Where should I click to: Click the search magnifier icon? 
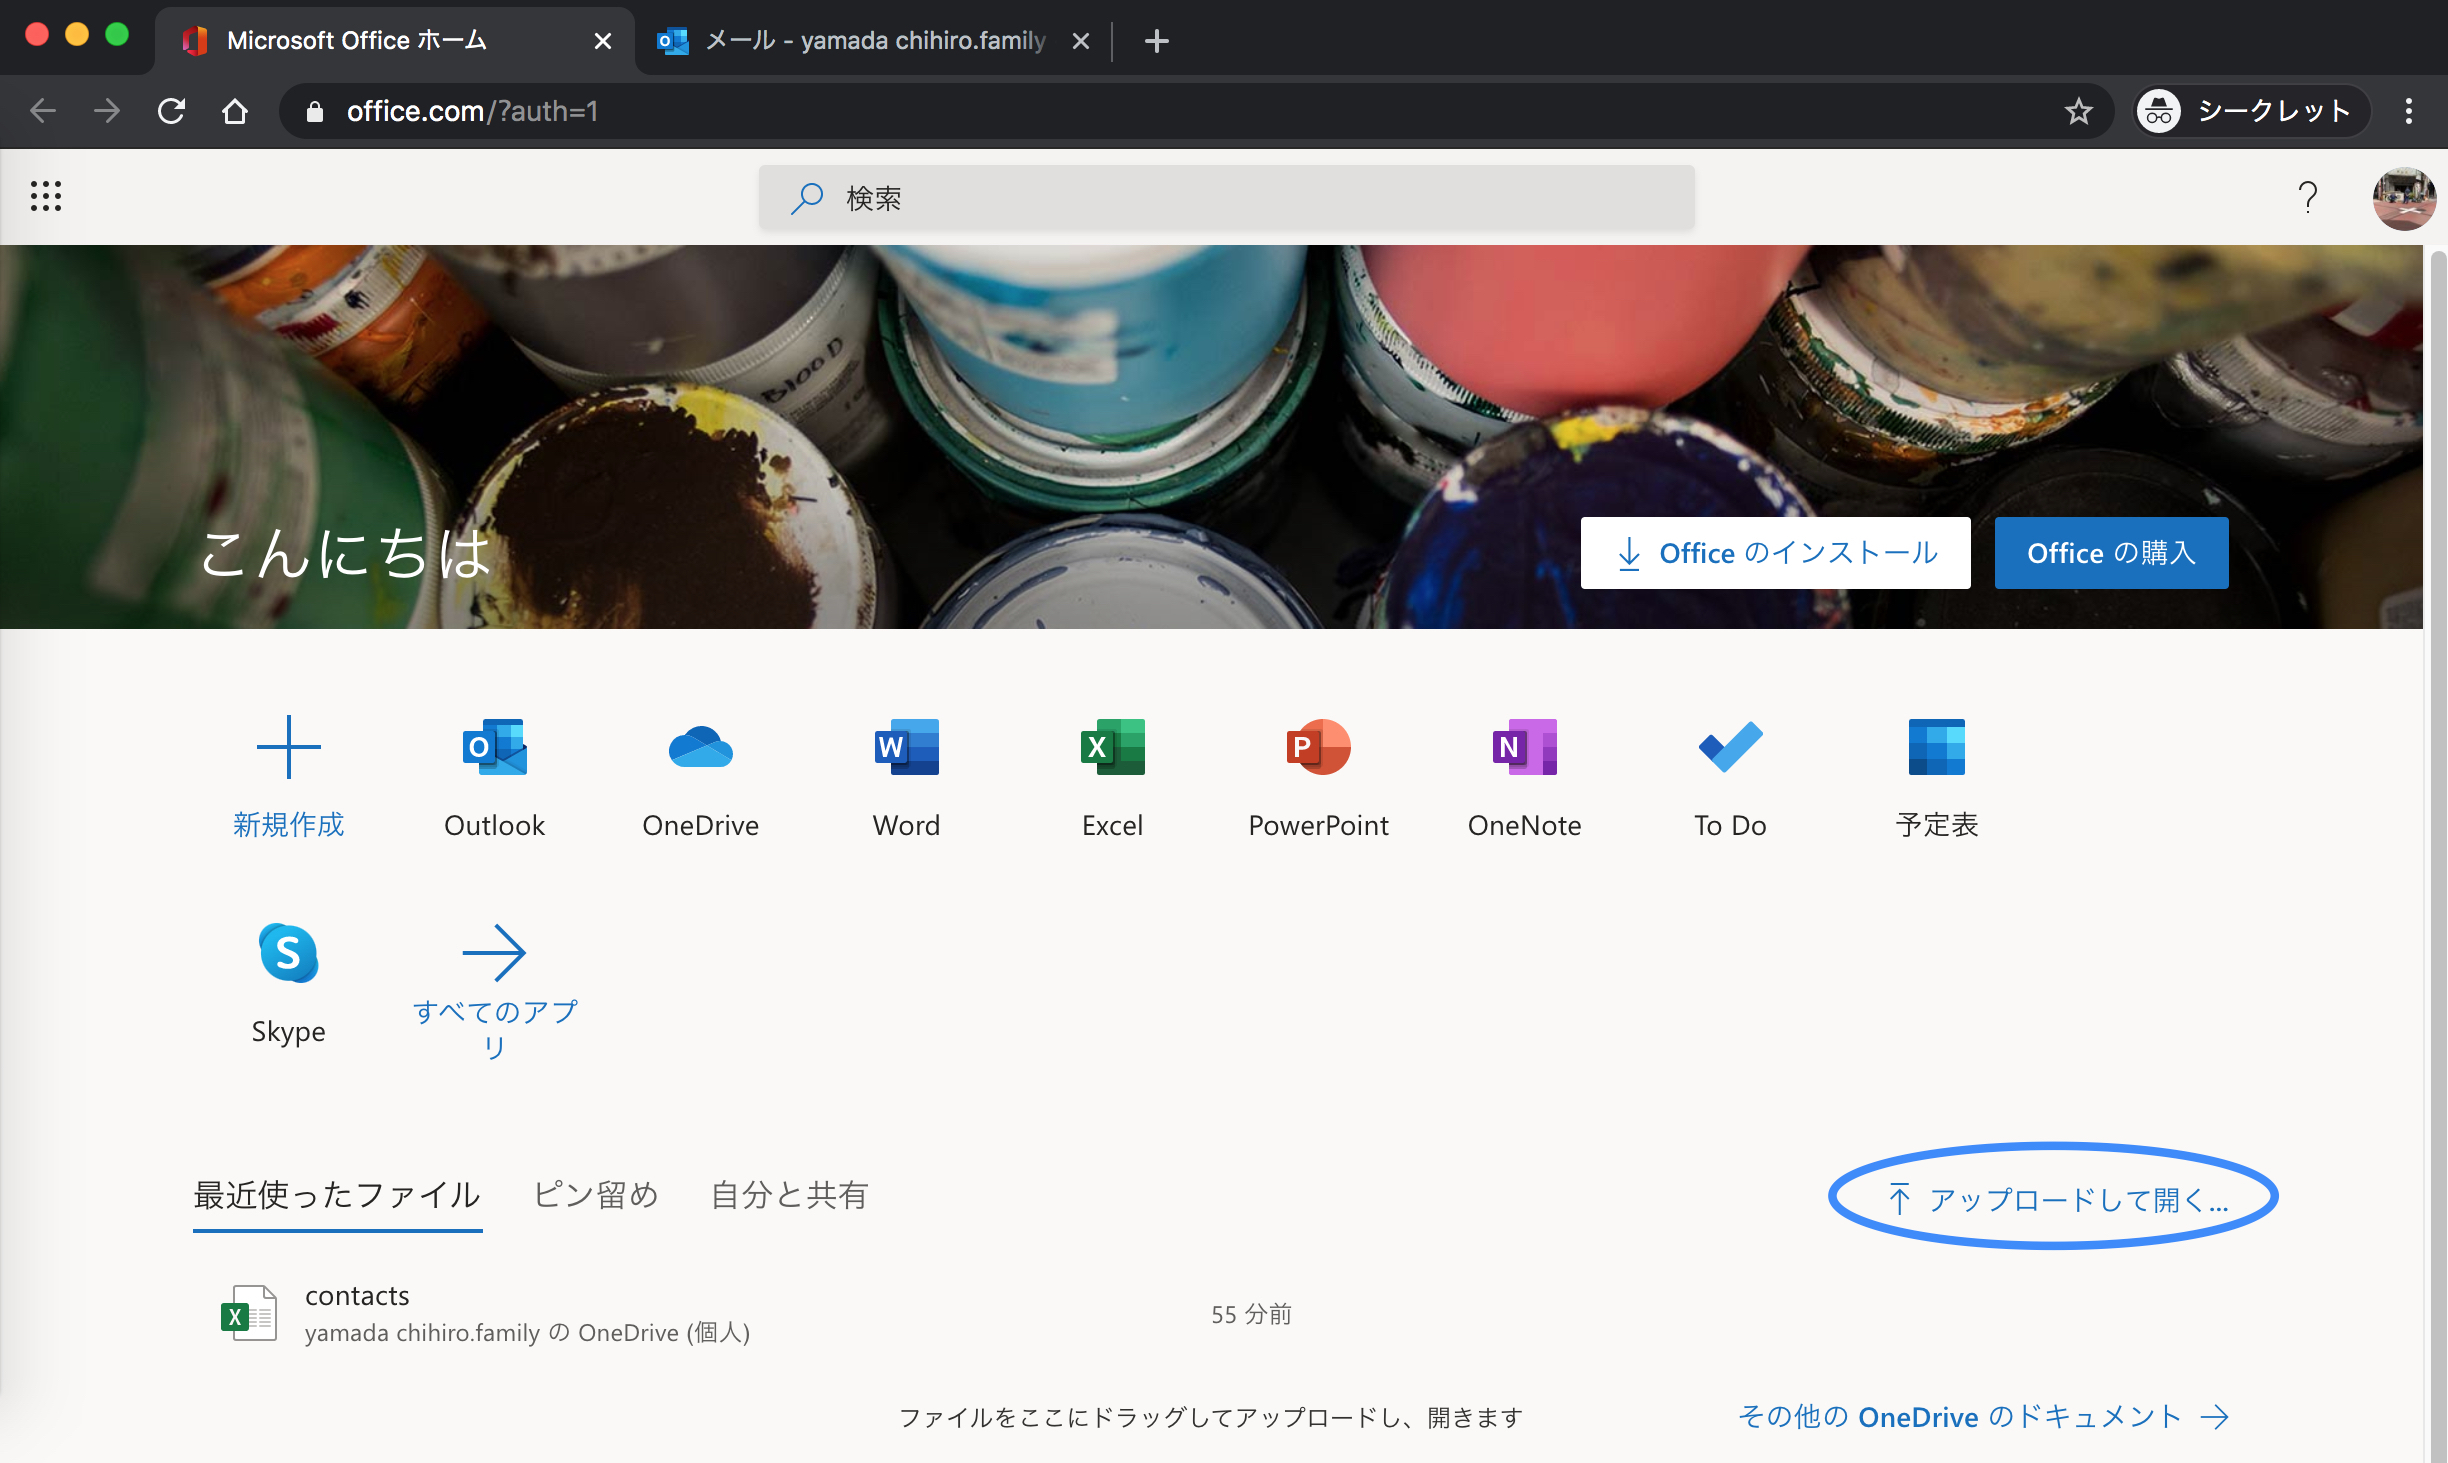pos(806,198)
